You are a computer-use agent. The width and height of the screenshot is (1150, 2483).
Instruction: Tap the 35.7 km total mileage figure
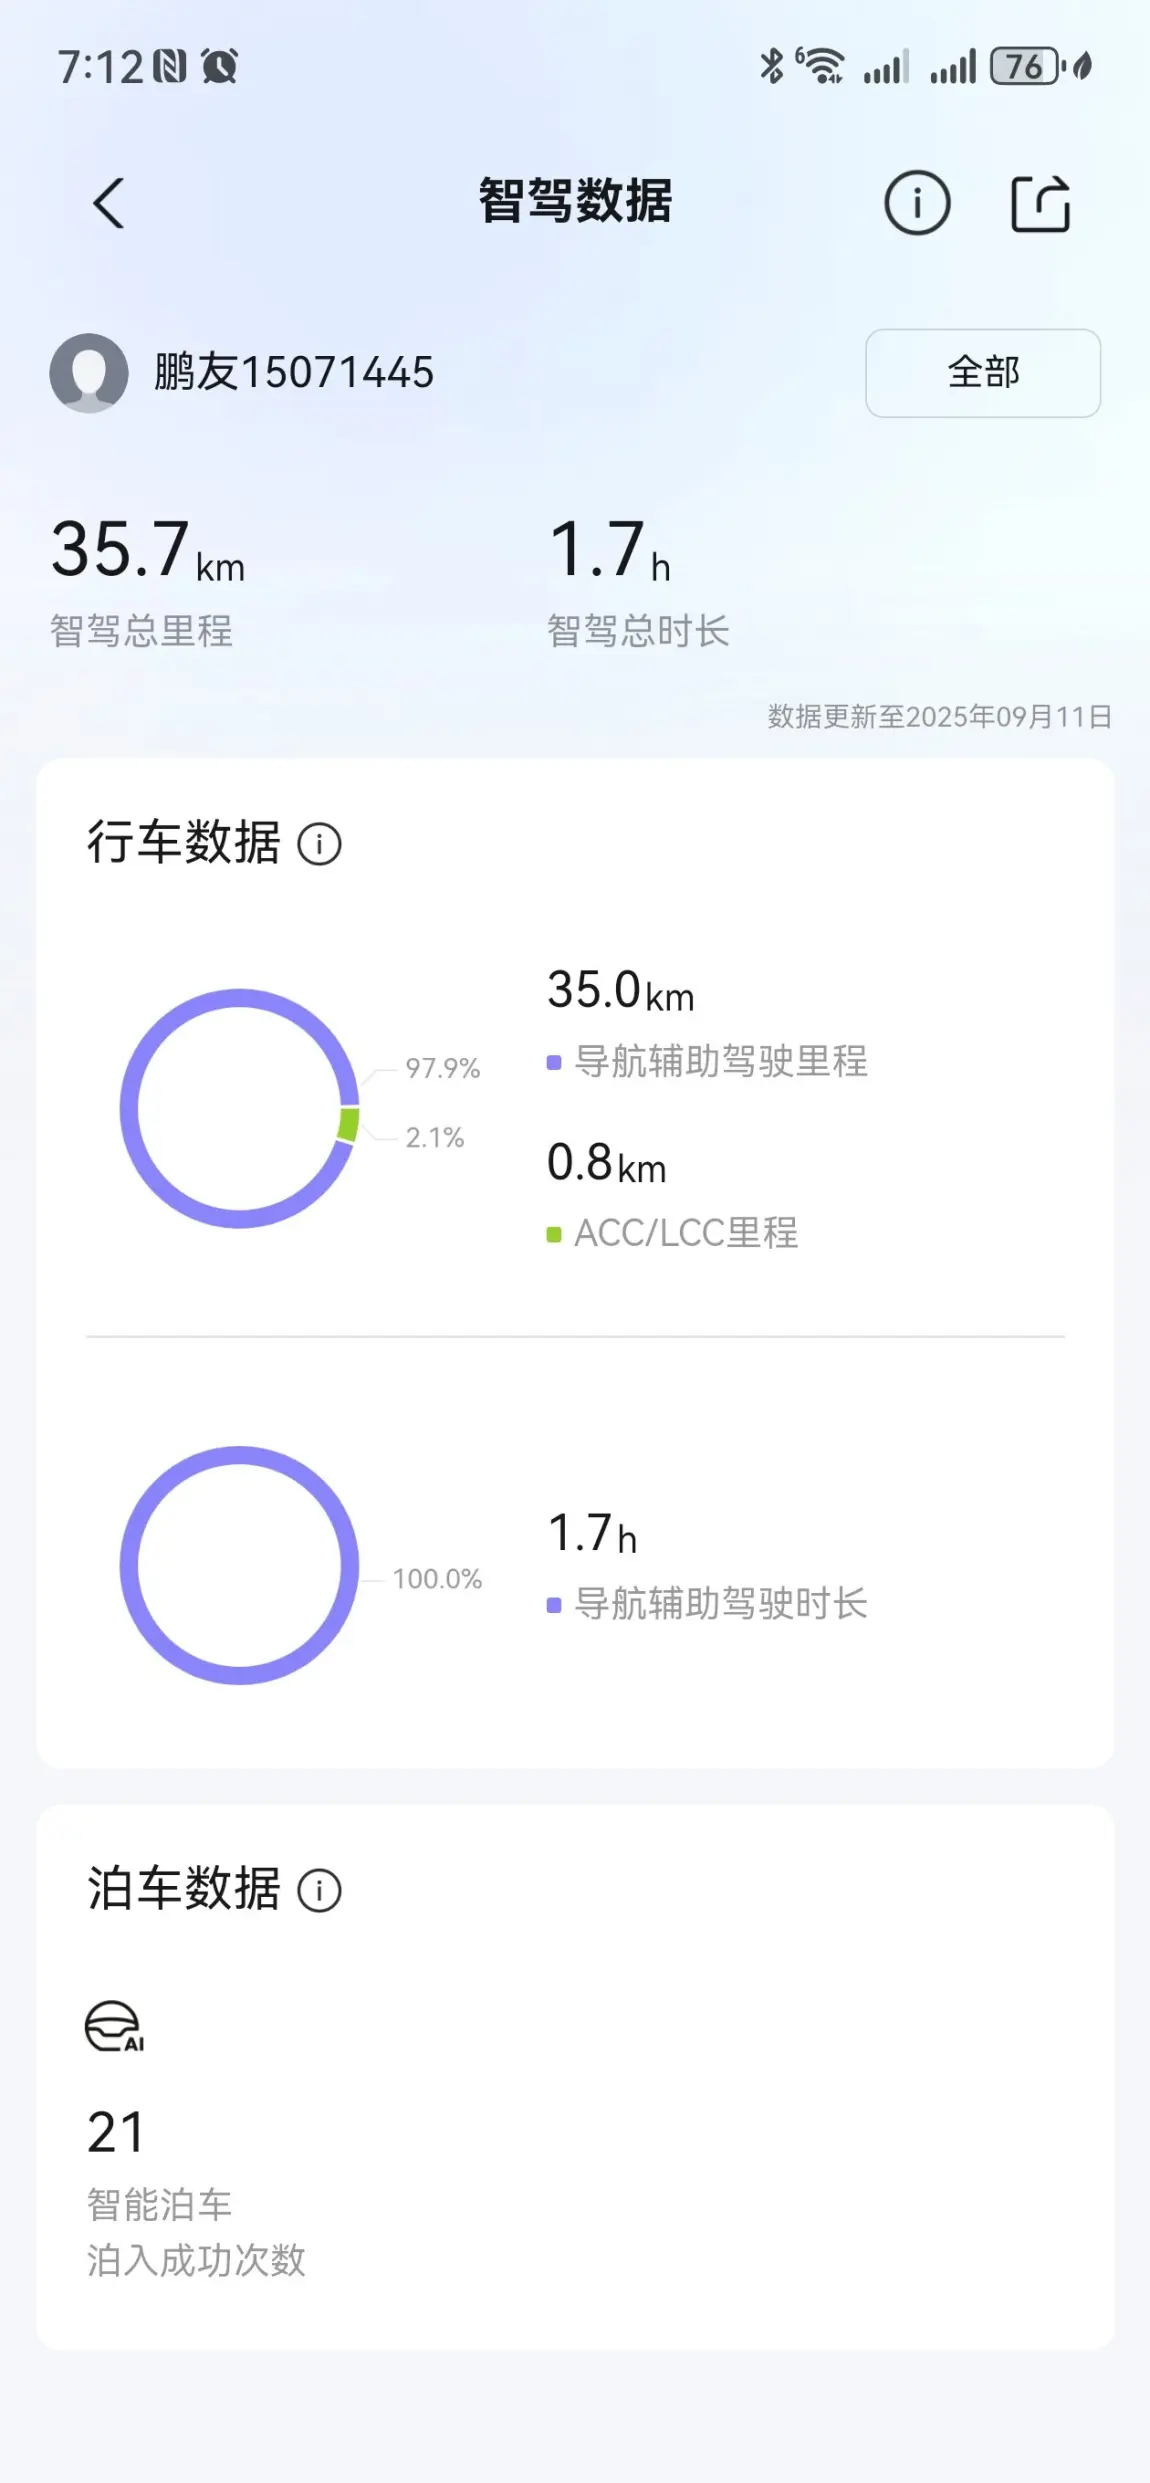coord(148,549)
